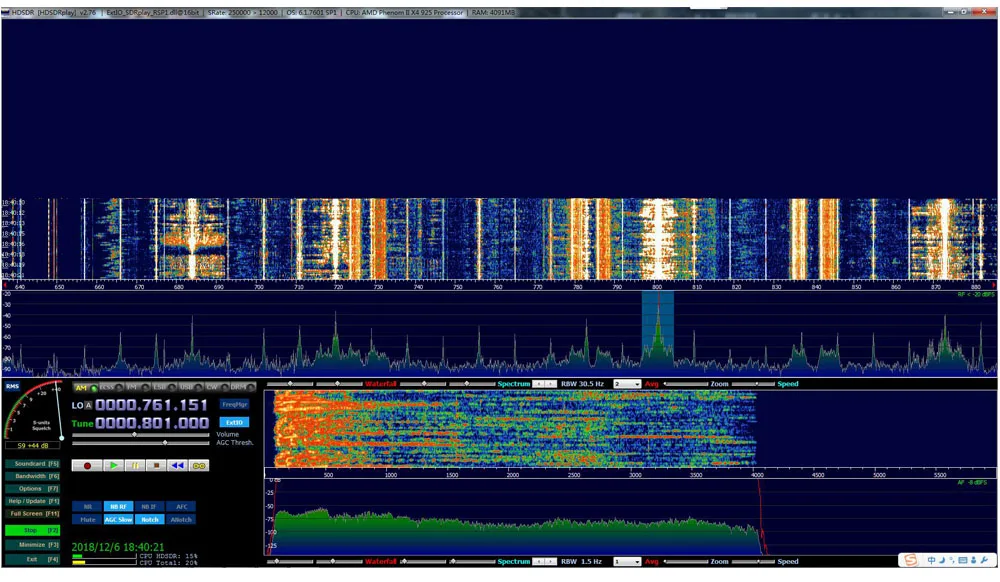Adjust the lower Zoom slider
Viewport: 1000px width, 582px height.
pos(686,562)
